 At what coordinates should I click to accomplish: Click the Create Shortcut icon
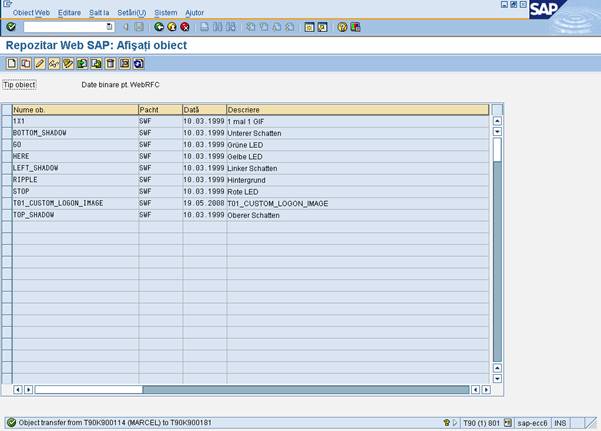(x=322, y=27)
